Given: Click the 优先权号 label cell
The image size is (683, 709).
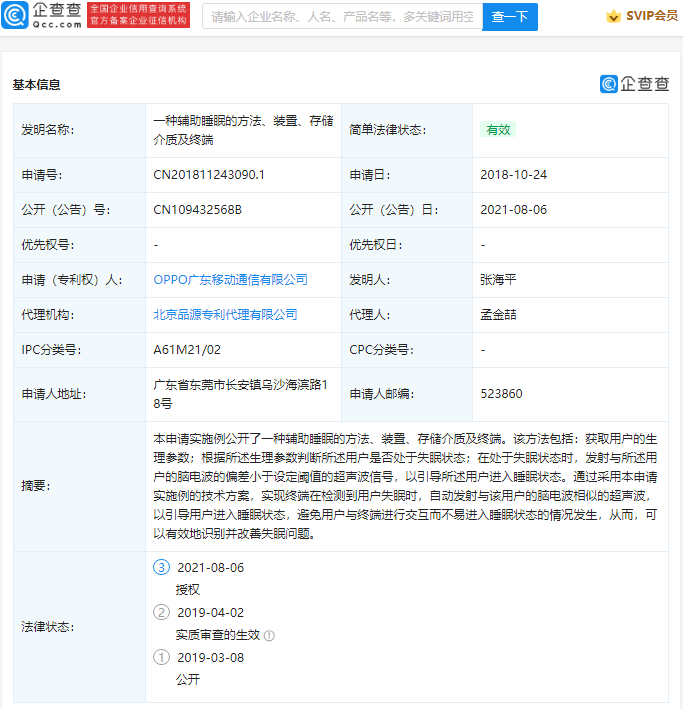Looking at the screenshot, I should click(80, 245).
